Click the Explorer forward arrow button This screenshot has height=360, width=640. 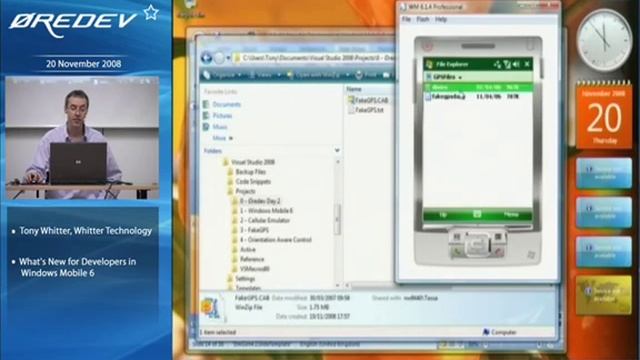219,58
